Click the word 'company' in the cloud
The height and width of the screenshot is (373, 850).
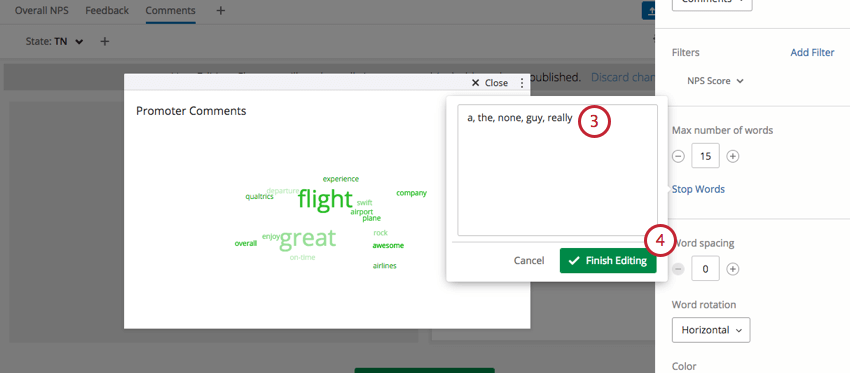pos(411,193)
